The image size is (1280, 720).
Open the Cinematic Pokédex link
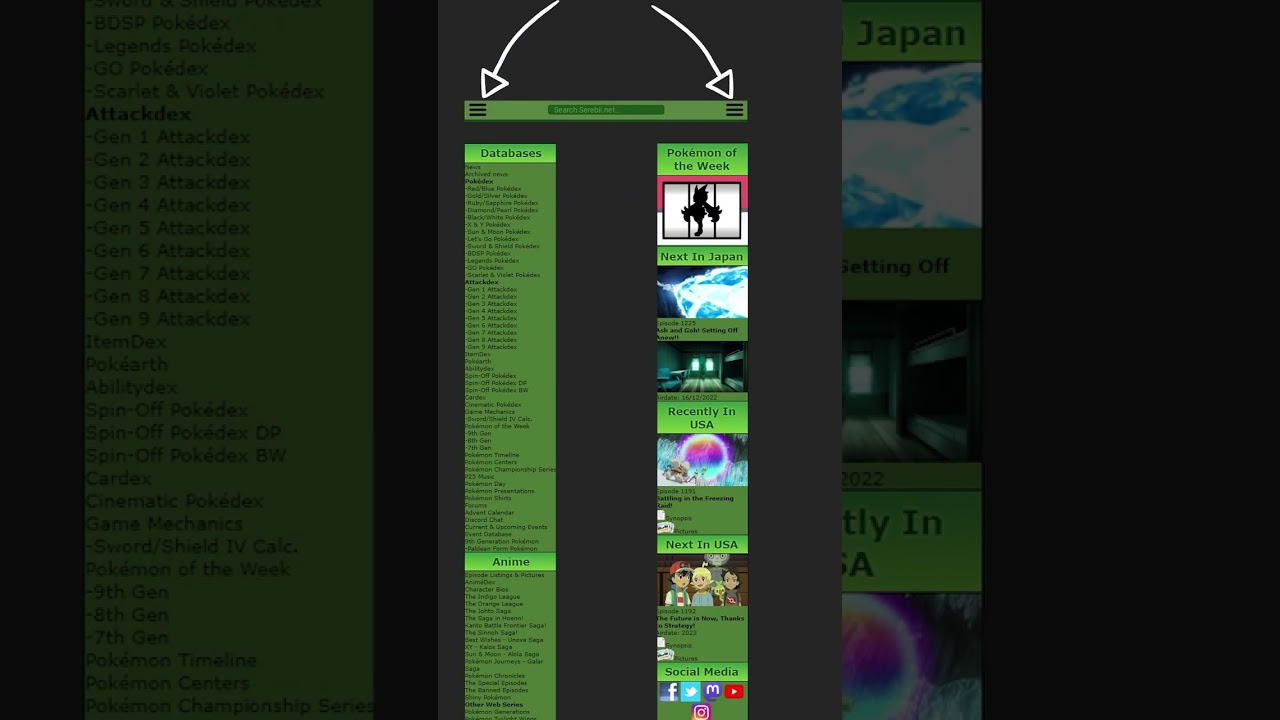tap(493, 405)
